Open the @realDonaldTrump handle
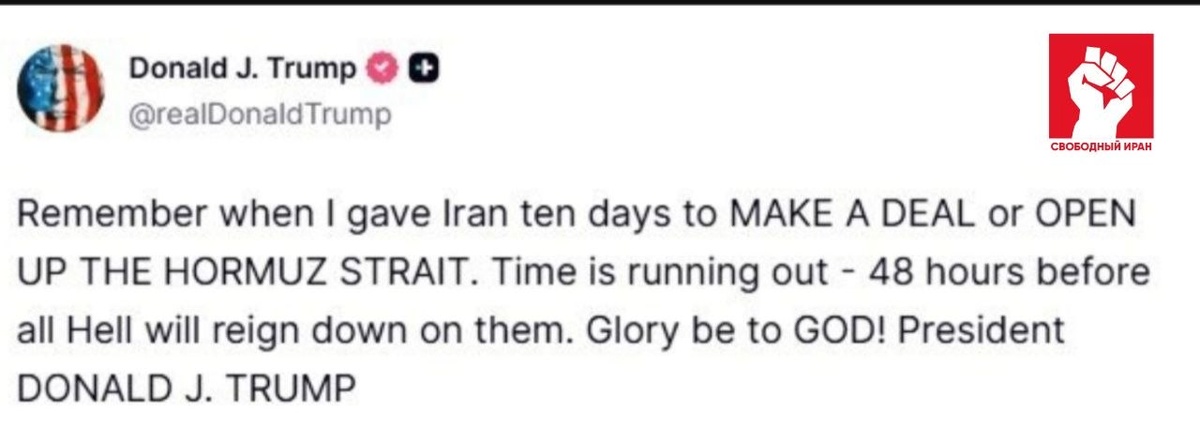Image resolution: width=1200 pixels, height=428 pixels. [x=260, y=115]
